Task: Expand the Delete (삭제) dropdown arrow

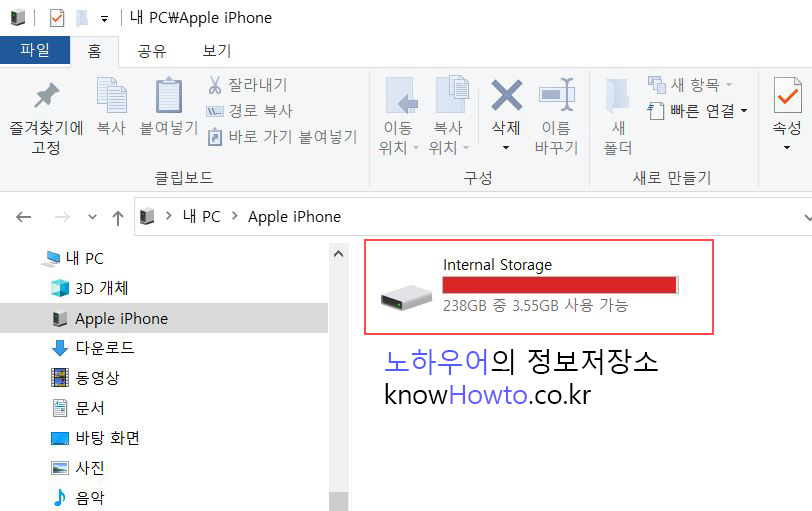Action: pyautogui.click(x=506, y=148)
